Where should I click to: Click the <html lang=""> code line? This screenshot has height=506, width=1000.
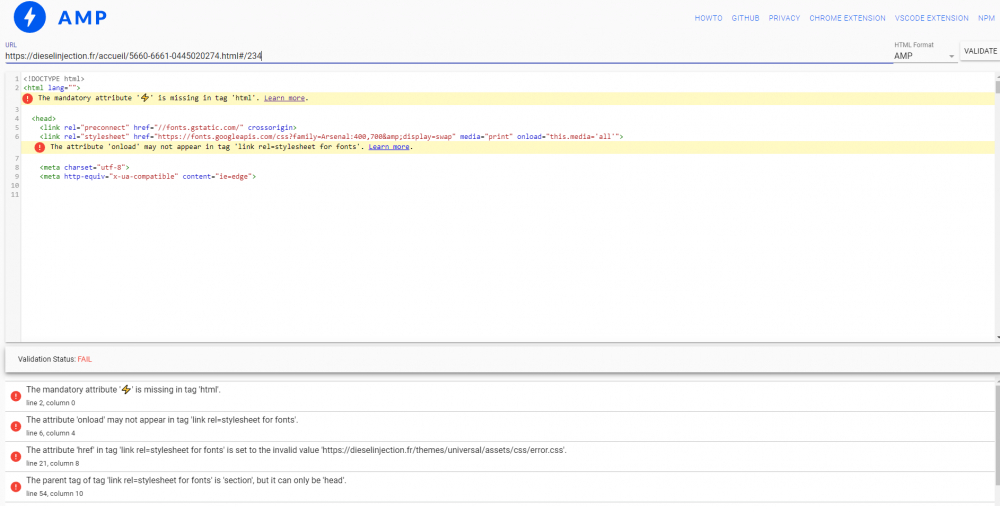click(52, 88)
